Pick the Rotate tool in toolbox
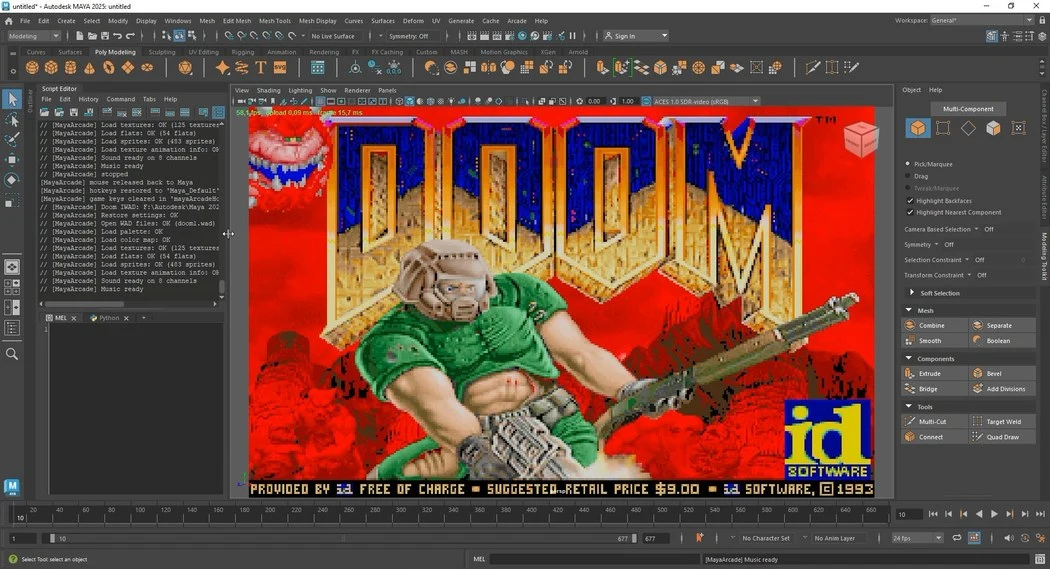 pos(12,179)
